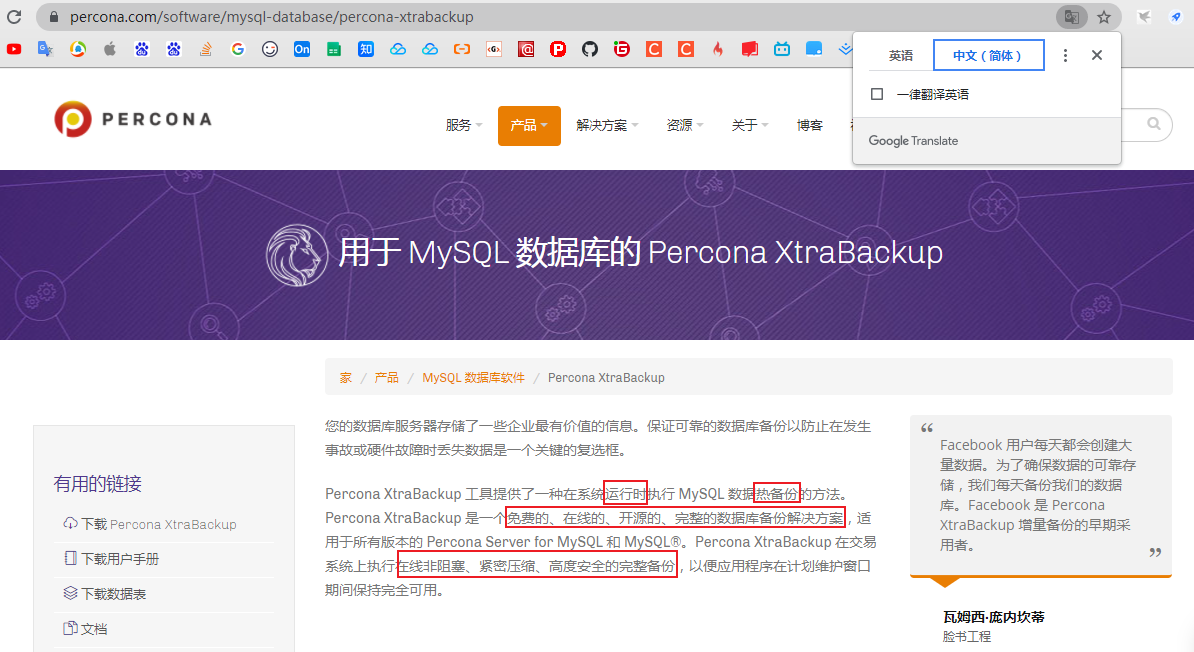The height and width of the screenshot is (652, 1194).
Task: Open the Bilibili TV bookmark
Action: click(781, 50)
